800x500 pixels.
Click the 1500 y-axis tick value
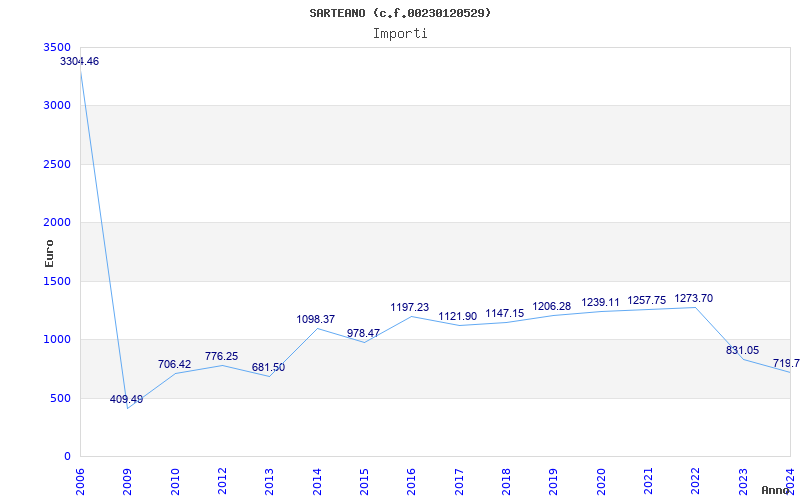[58, 282]
